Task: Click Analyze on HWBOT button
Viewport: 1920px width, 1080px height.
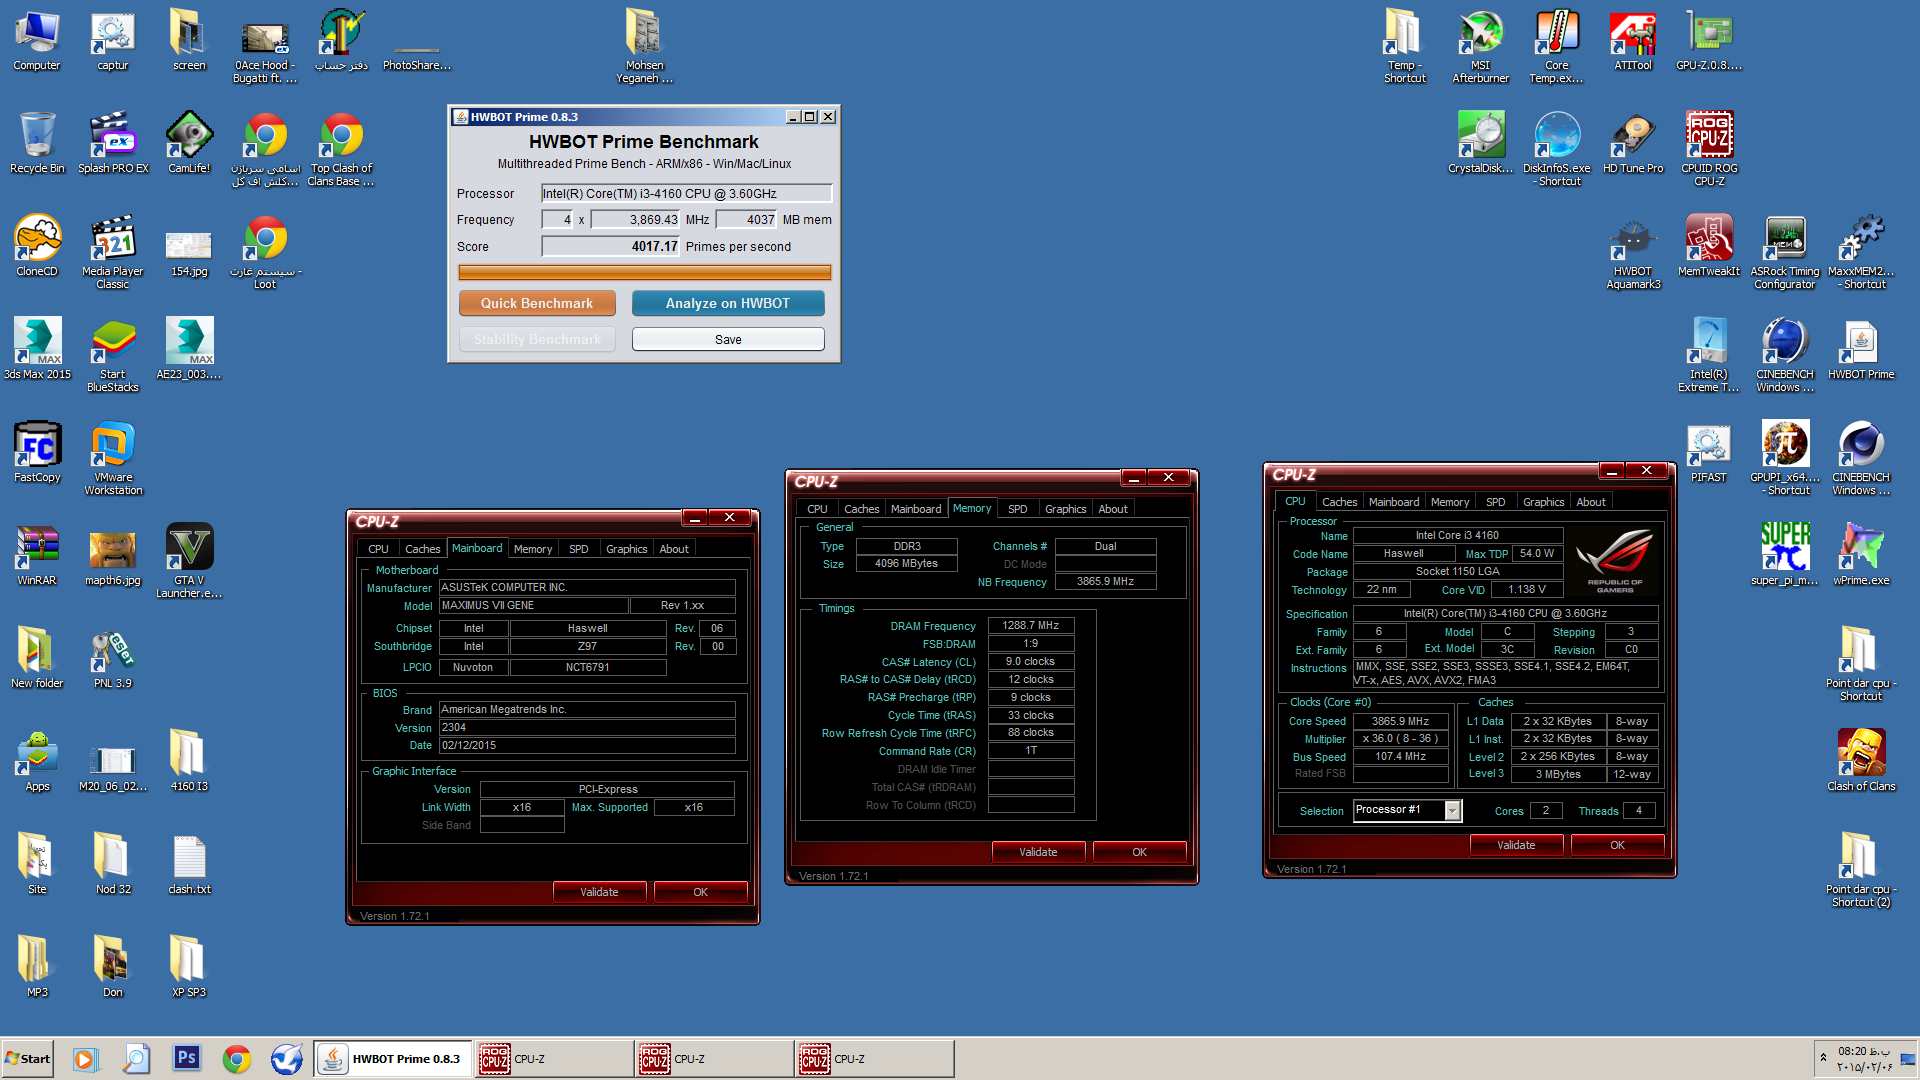Action: [x=728, y=303]
